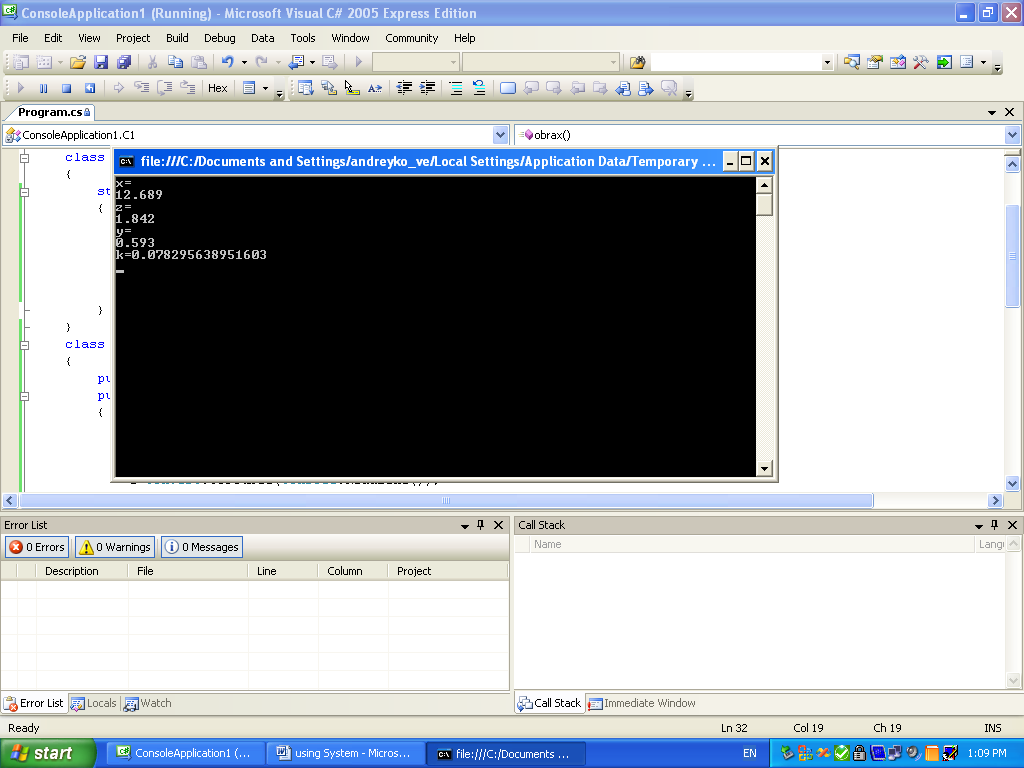Open the Tools menu
The image size is (1024, 768).
[302, 38]
